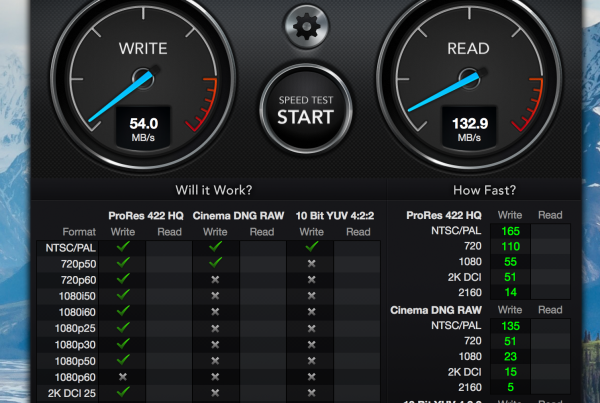Click ProRes 1080 write value 55
Viewport: 600px width, 403px height.
tap(510, 262)
